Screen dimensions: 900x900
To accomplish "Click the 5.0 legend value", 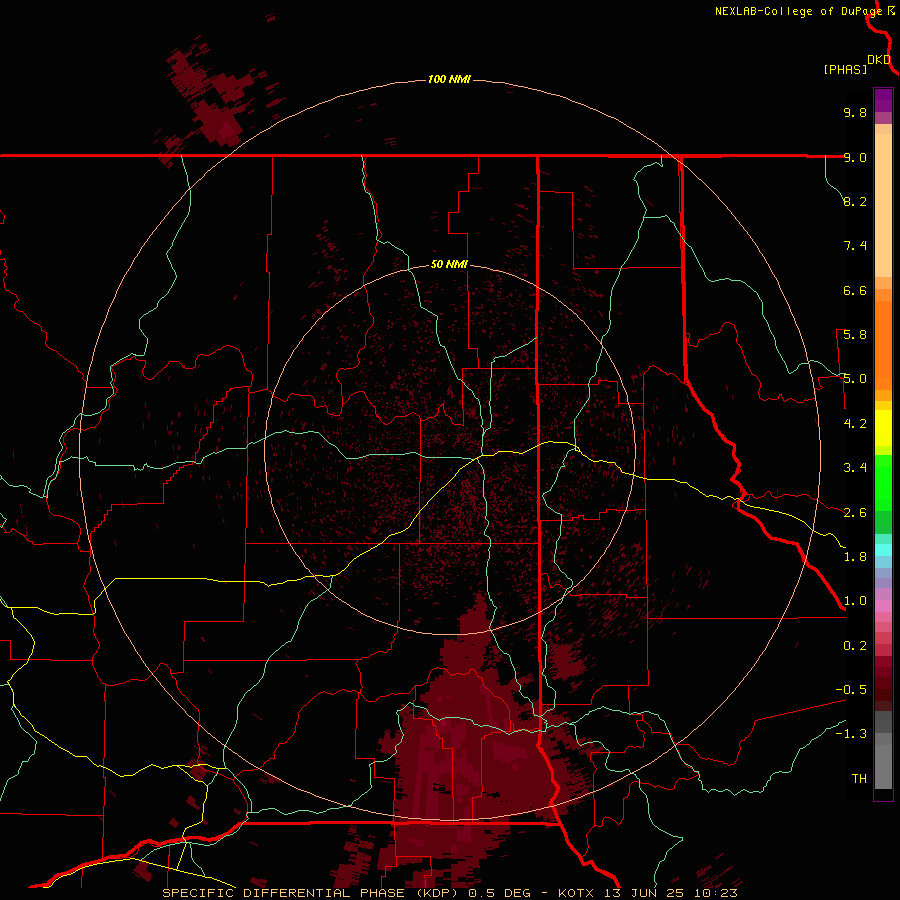I will [855, 379].
